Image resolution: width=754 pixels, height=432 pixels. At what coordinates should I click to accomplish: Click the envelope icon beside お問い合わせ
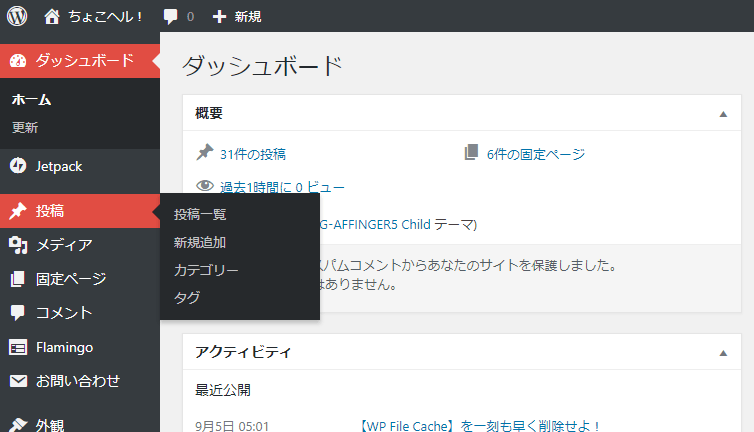(18, 381)
